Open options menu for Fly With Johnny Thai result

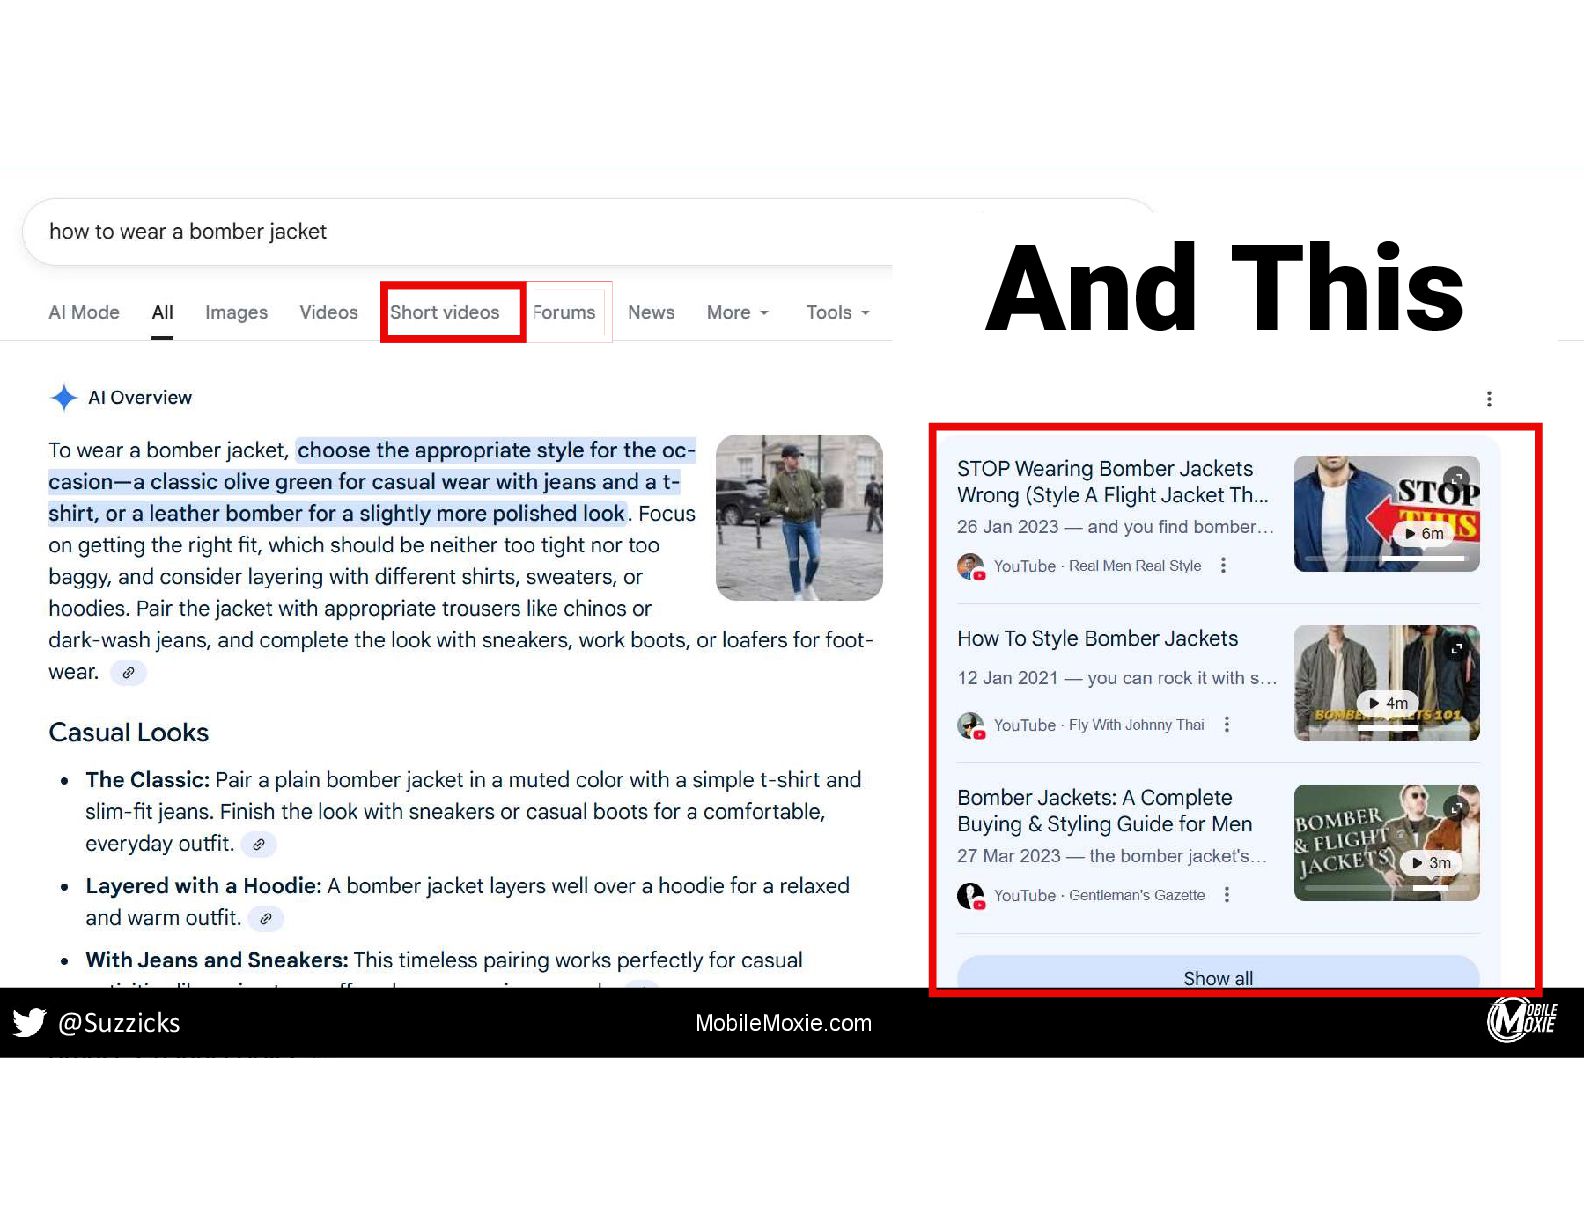pos(1227,724)
